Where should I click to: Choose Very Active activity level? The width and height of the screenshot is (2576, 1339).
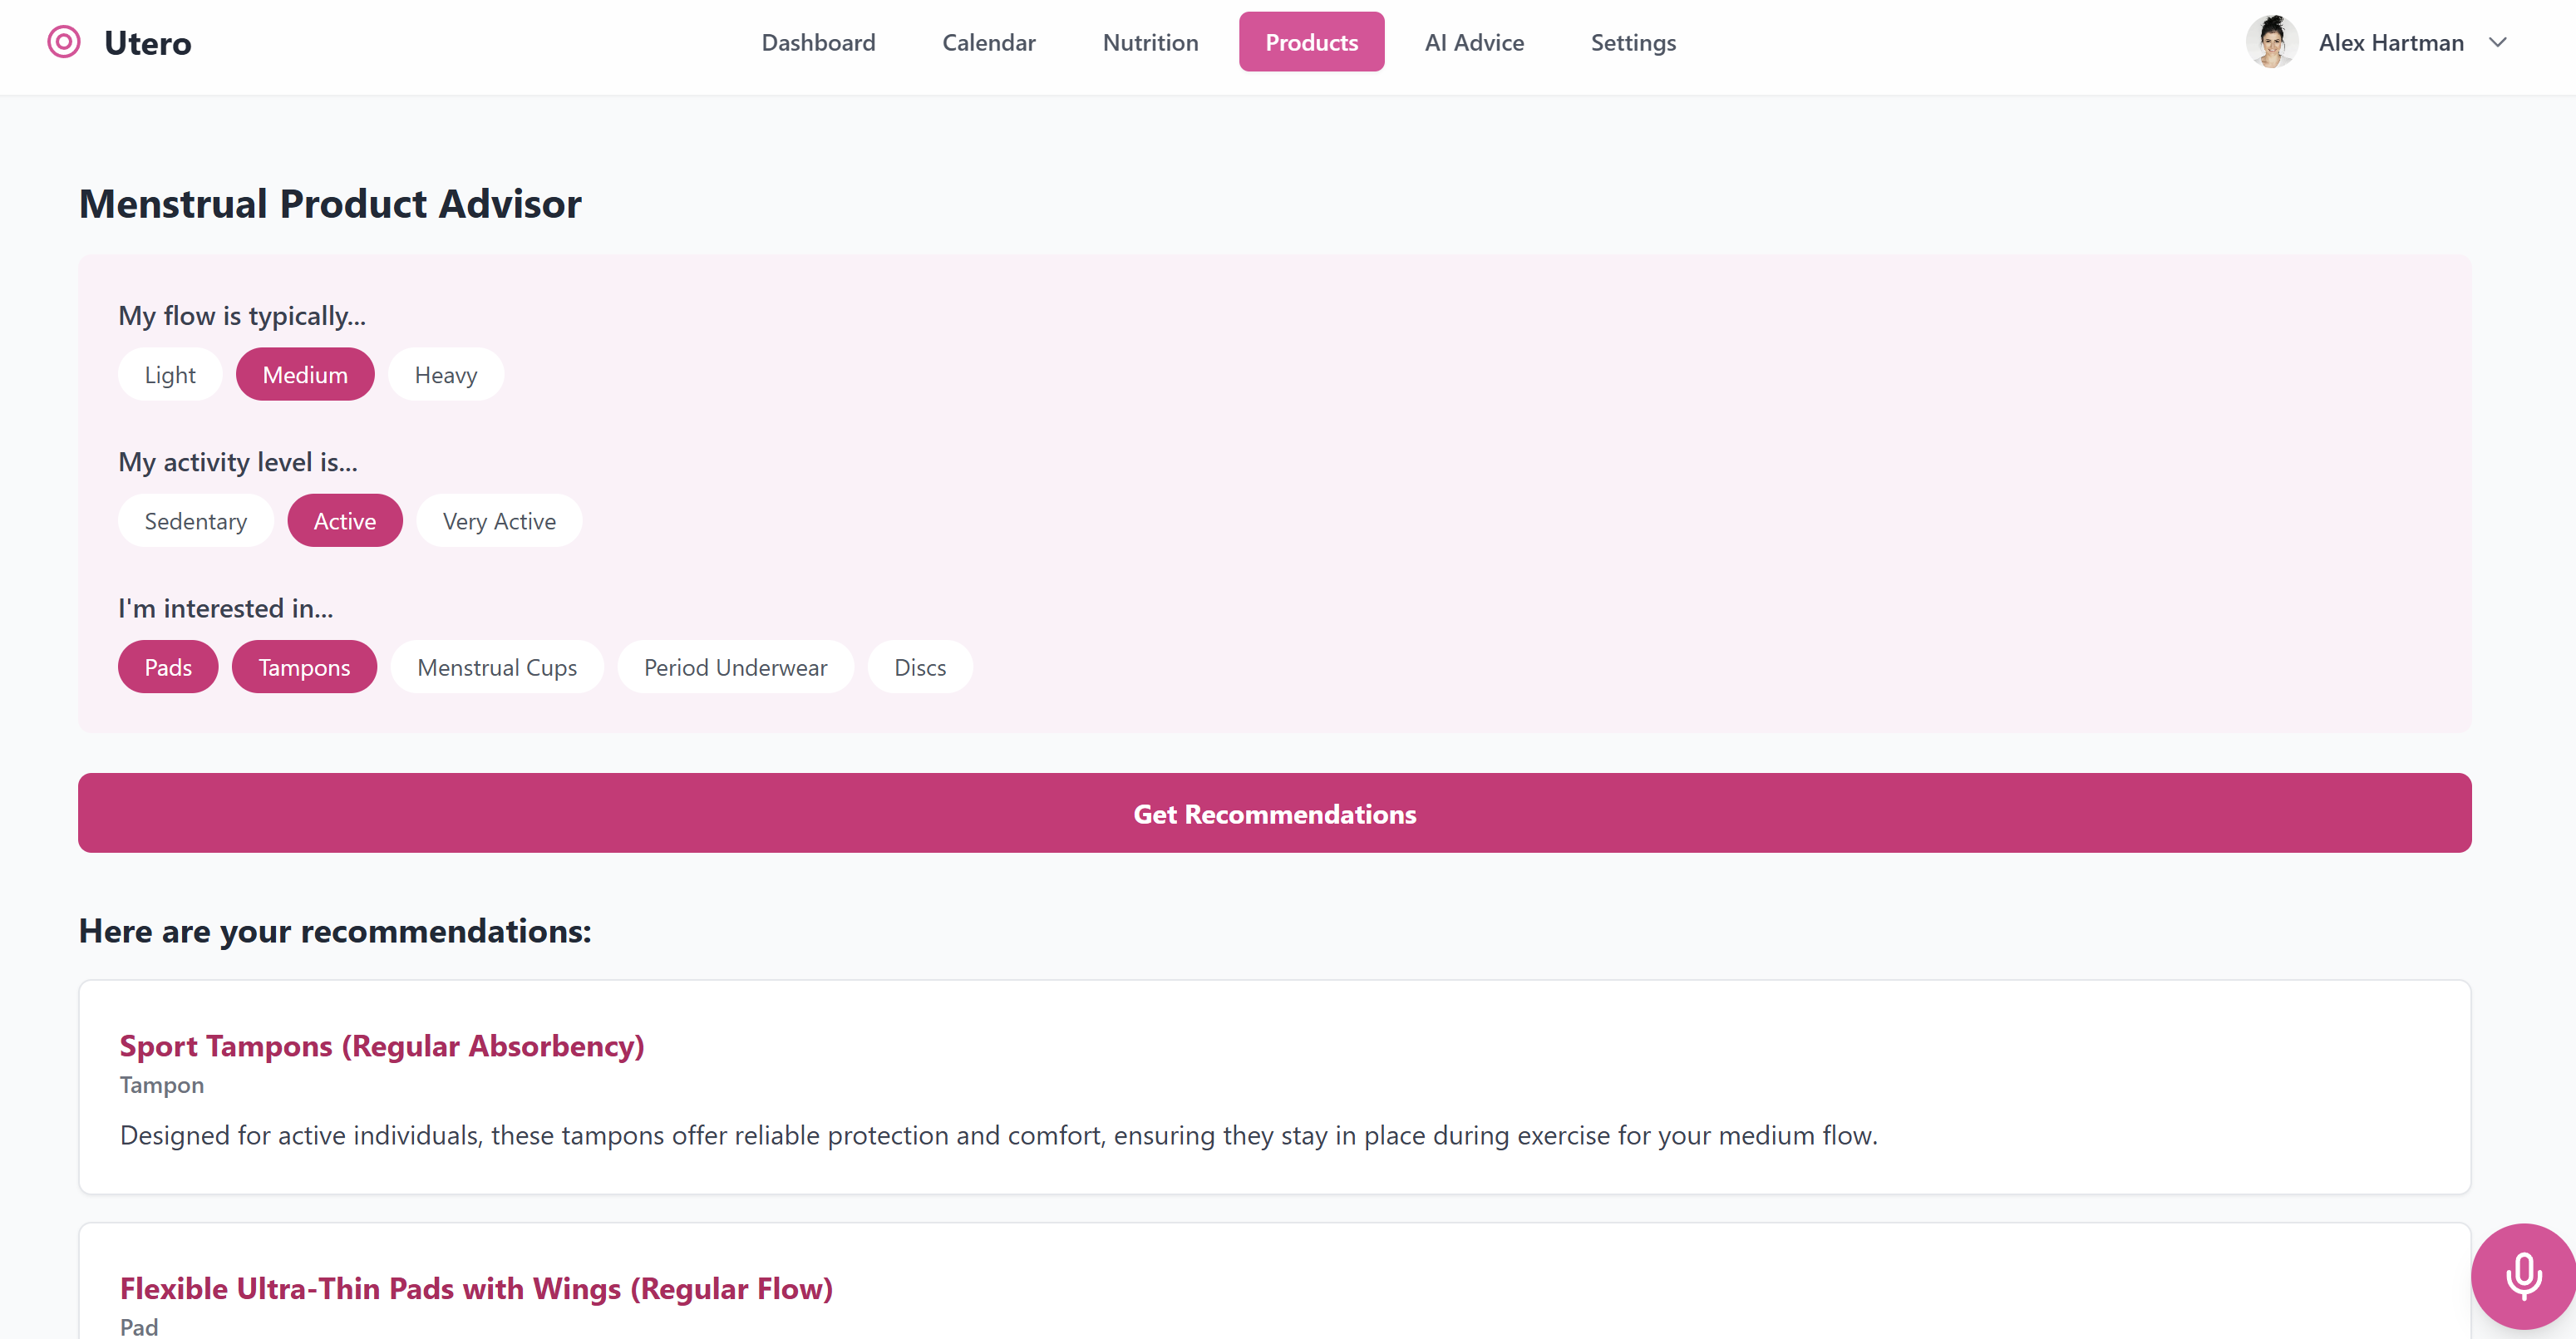point(499,521)
